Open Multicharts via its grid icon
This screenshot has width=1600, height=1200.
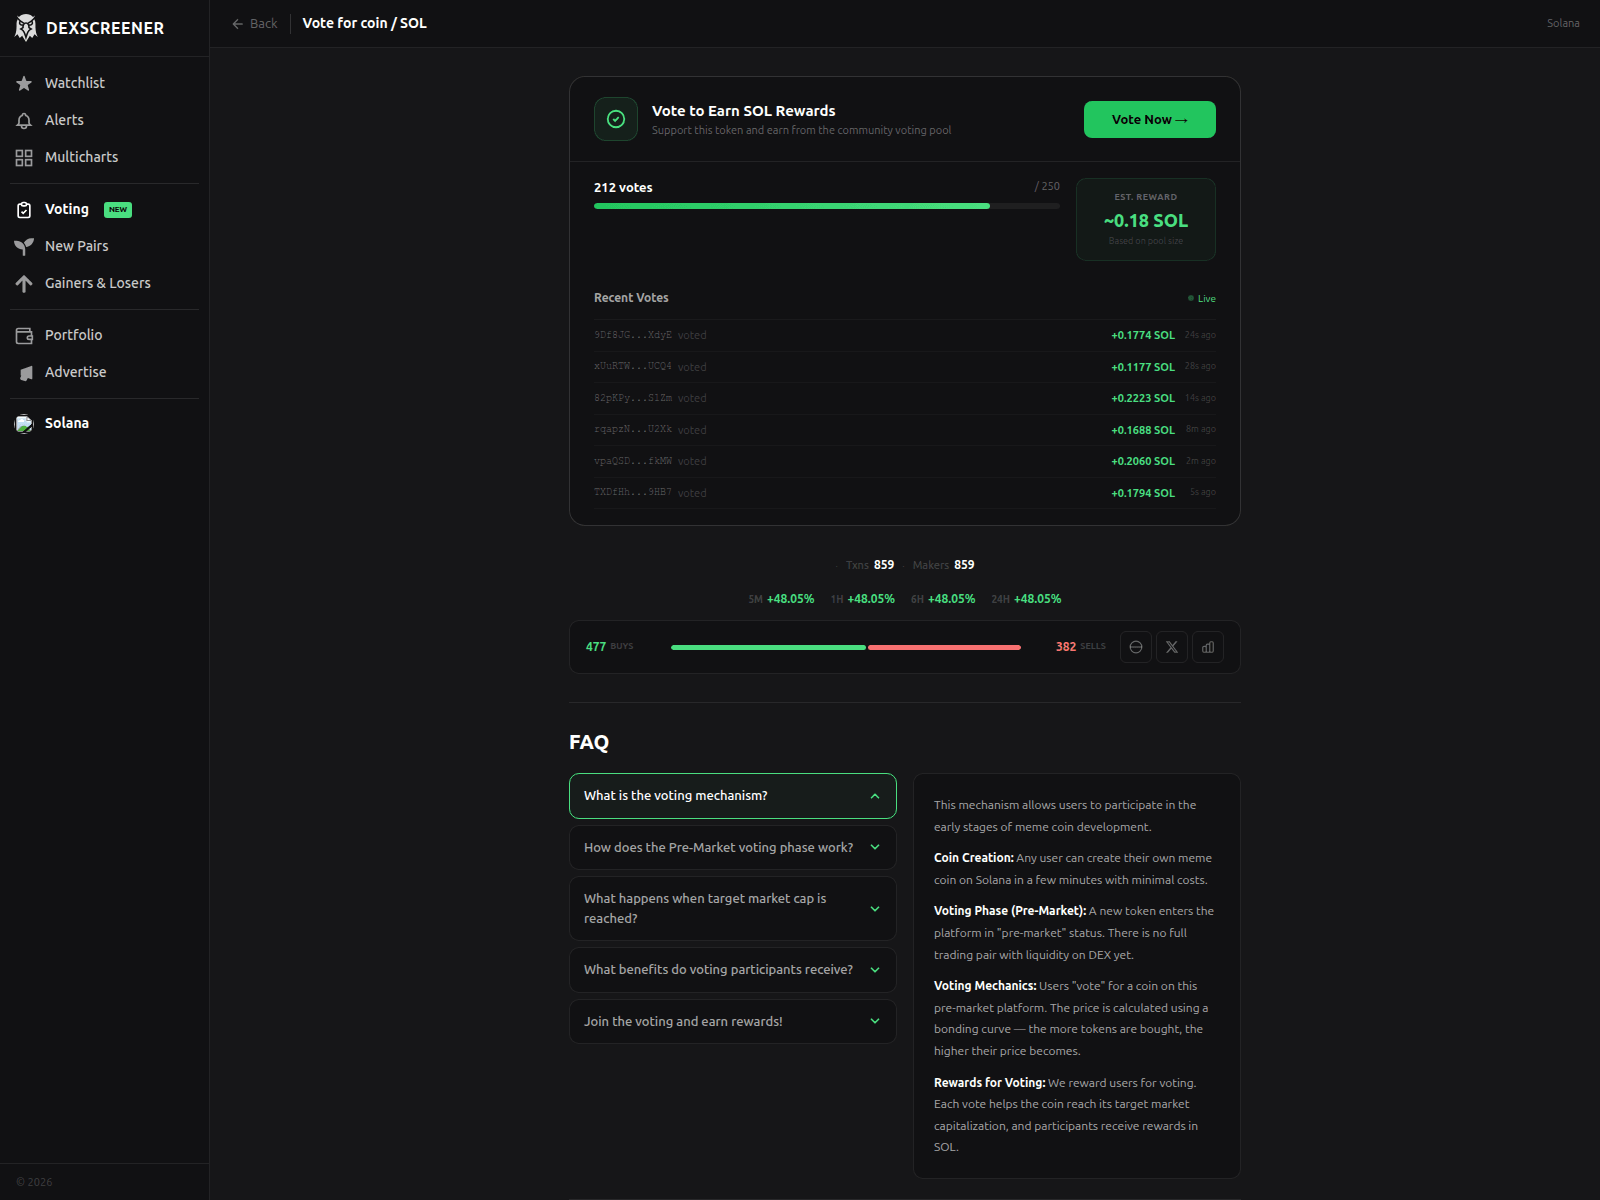tap(24, 157)
